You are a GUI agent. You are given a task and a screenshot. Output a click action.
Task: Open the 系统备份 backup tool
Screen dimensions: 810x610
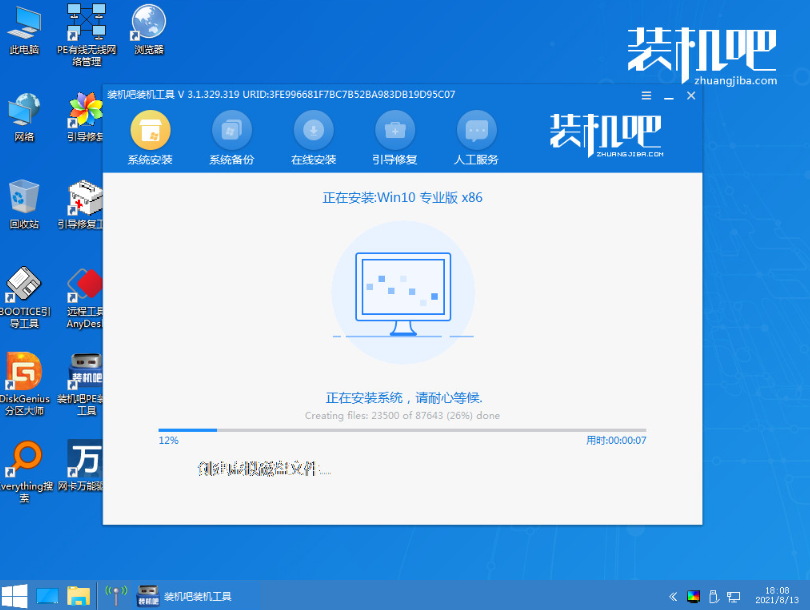pyautogui.click(x=231, y=137)
